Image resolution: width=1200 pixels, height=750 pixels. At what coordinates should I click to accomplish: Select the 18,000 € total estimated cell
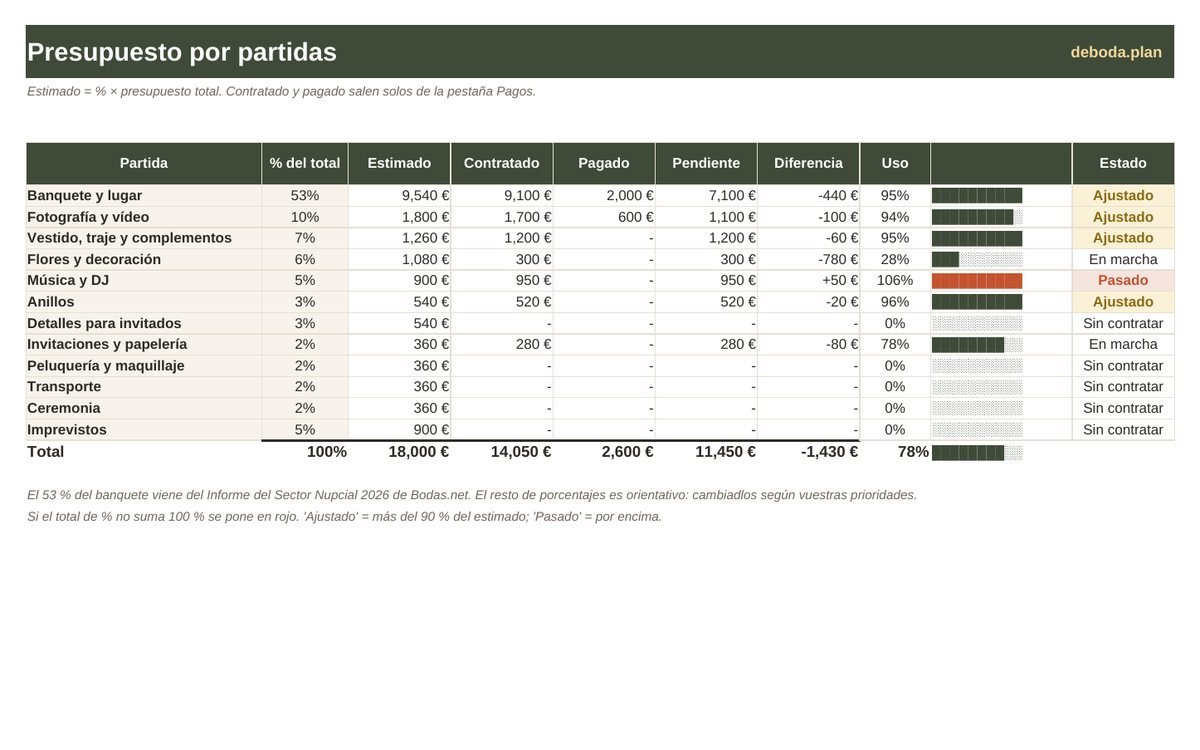[x=399, y=452]
